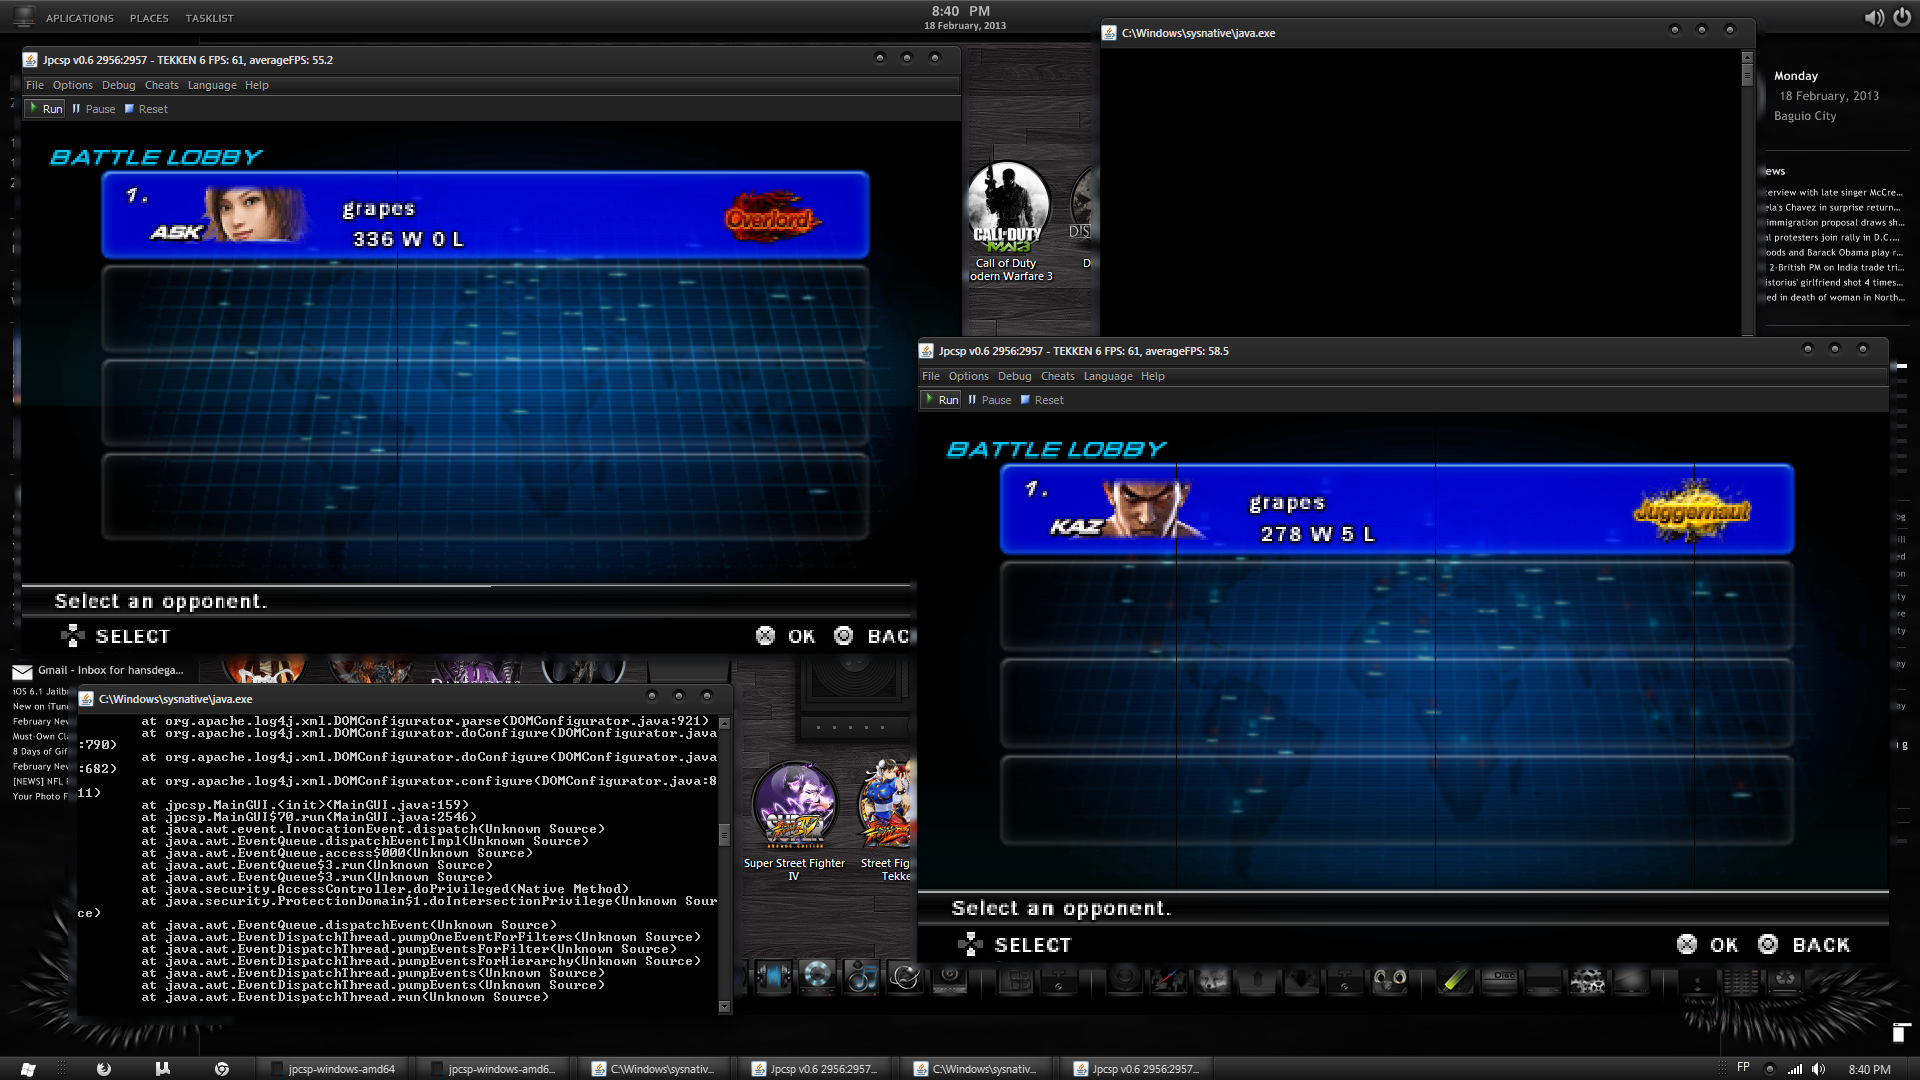Click Run in the left Jpcsp window
The height and width of the screenshot is (1080, 1920).
46,109
